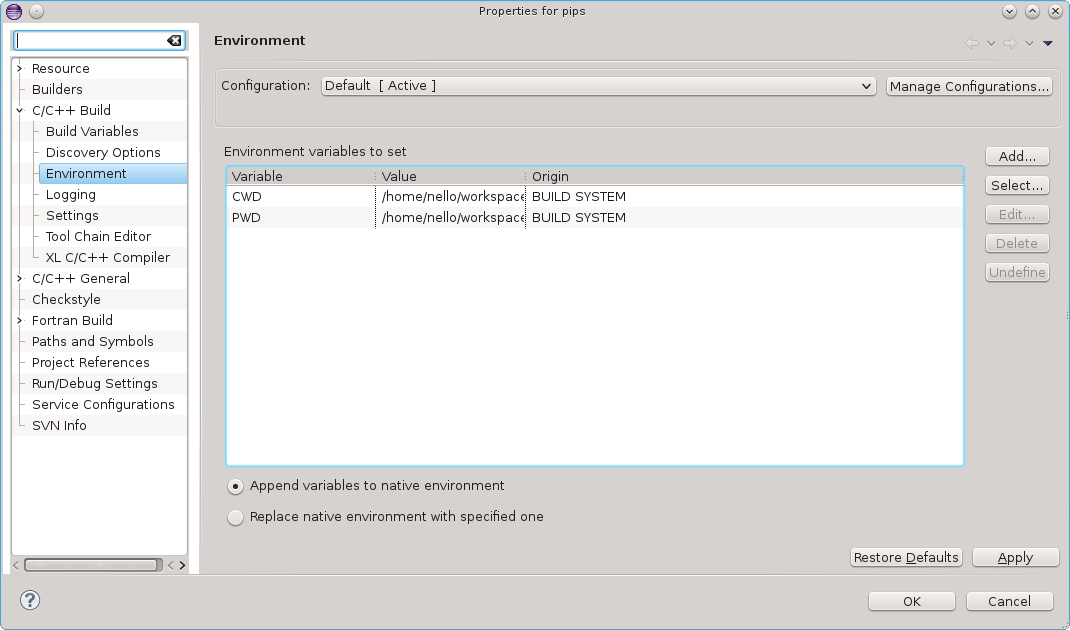Image resolution: width=1070 pixels, height=630 pixels.
Task: Click the help question mark icon
Action: click(31, 600)
